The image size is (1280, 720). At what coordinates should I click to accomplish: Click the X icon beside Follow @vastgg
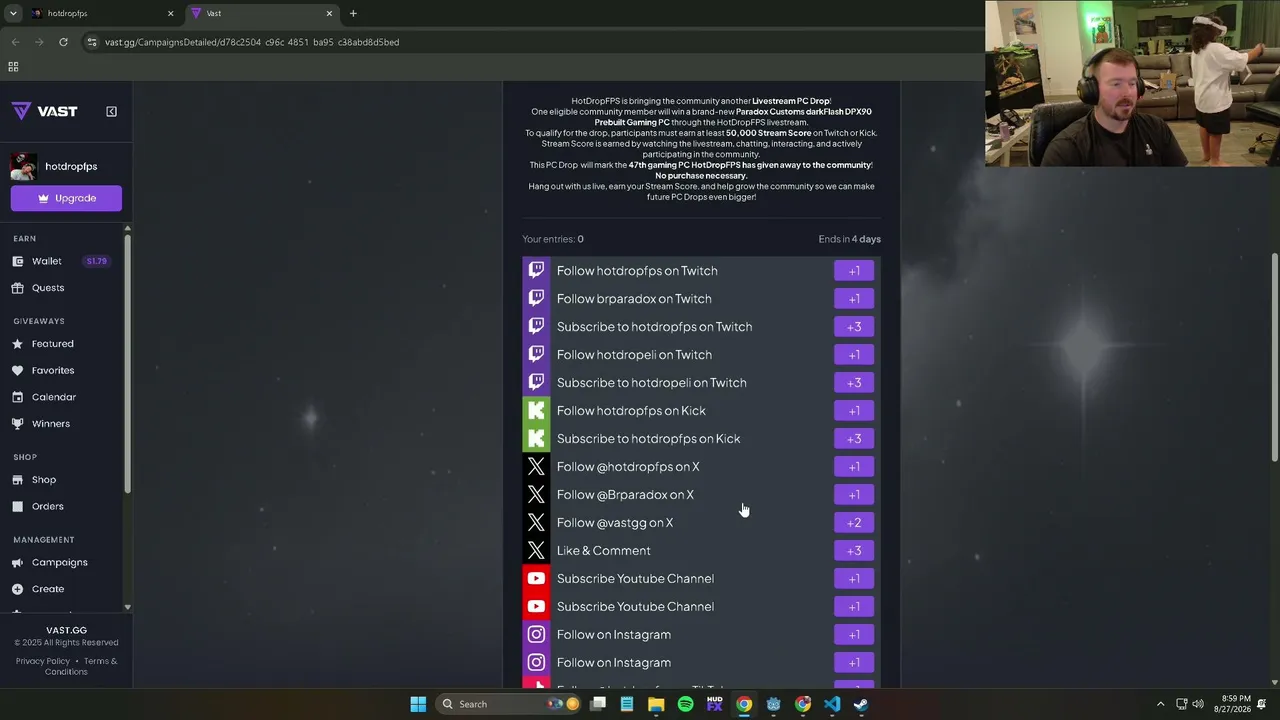point(536,522)
